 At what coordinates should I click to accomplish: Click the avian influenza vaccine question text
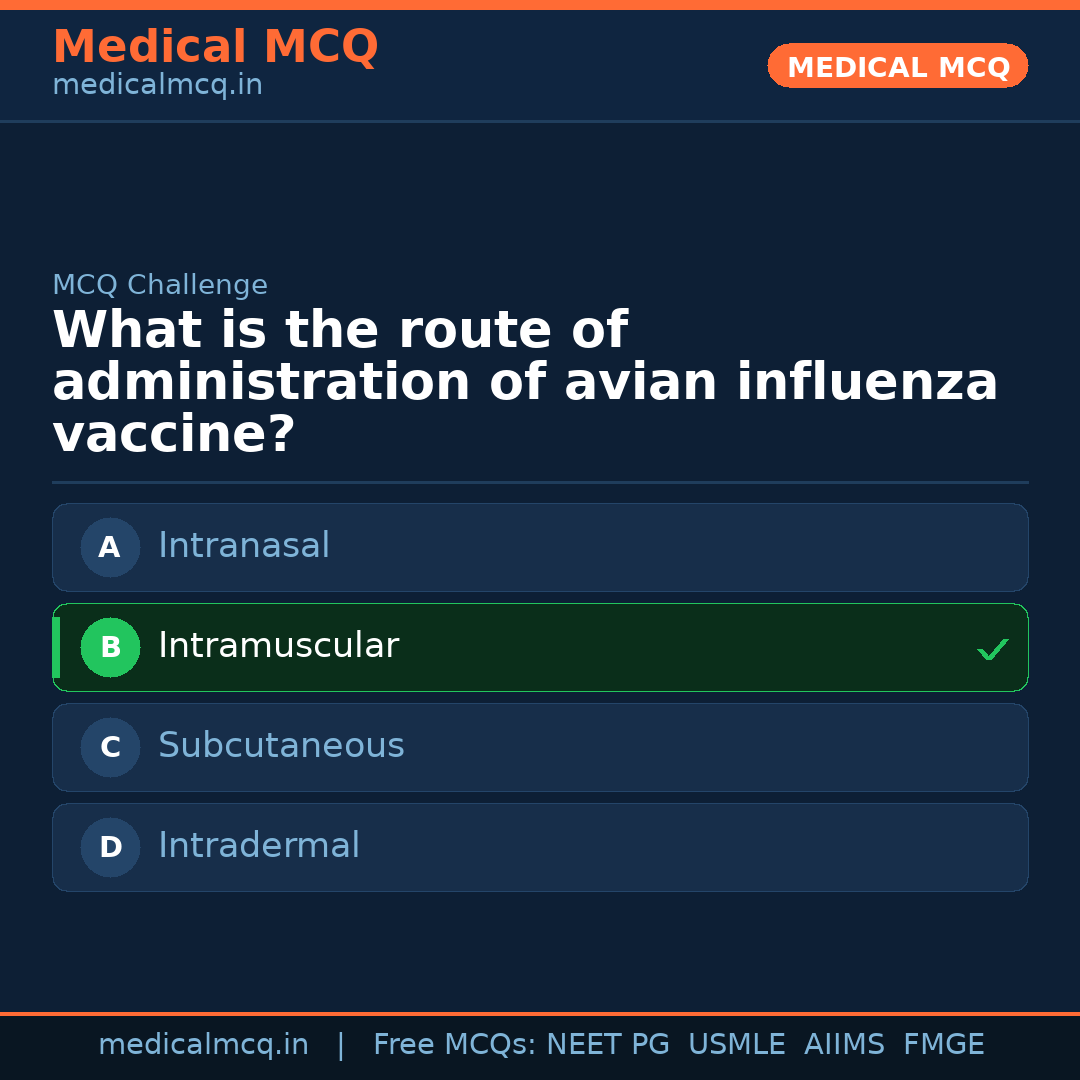pyautogui.click(x=525, y=383)
